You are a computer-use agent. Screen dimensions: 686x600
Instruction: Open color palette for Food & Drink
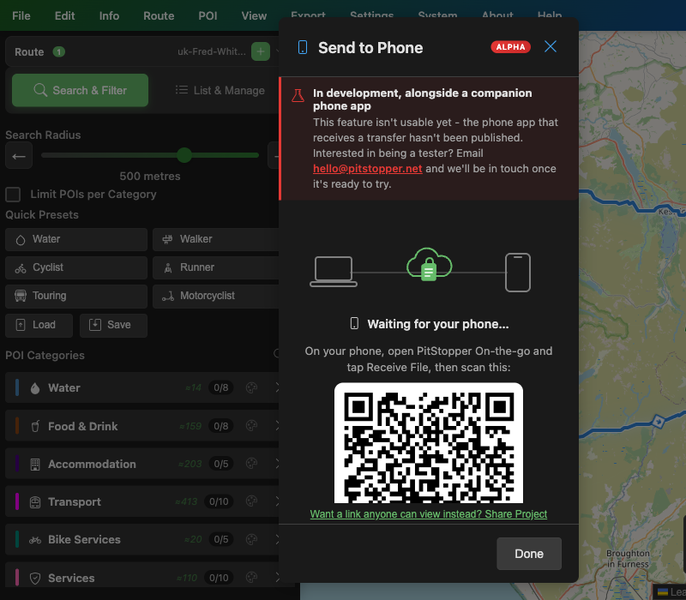[252, 426]
